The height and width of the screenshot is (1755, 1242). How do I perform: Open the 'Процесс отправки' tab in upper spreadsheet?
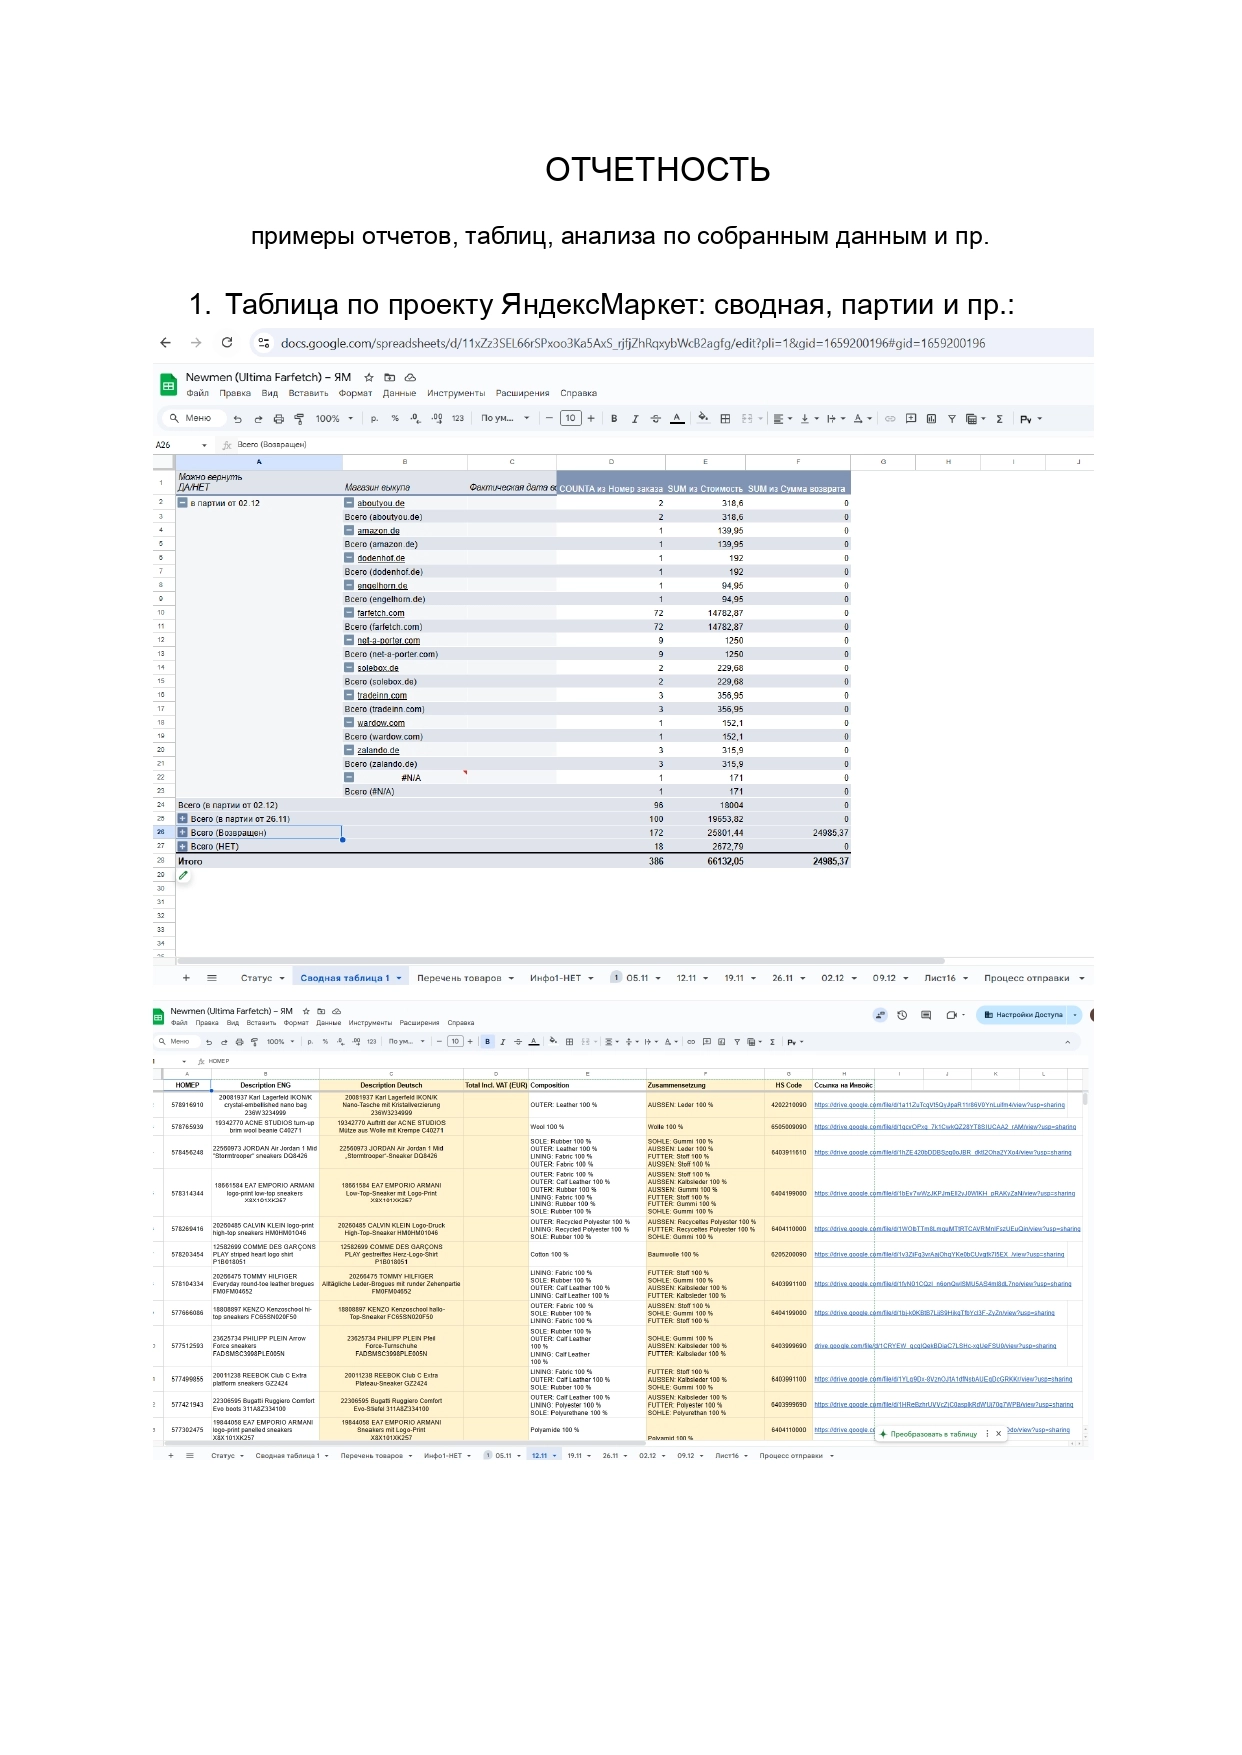[1026, 978]
